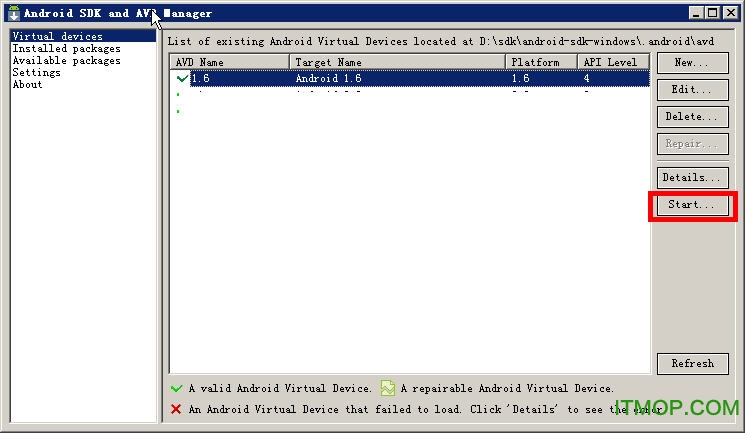The height and width of the screenshot is (433, 745).
Task: Sort by the API Level column header
Action: tap(613, 62)
